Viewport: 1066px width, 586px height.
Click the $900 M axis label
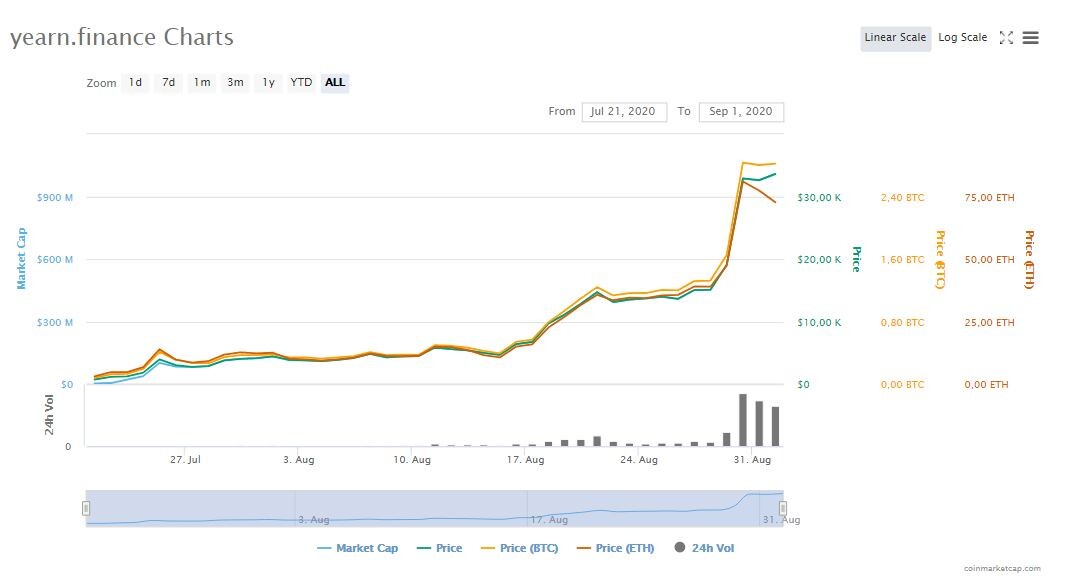55,198
